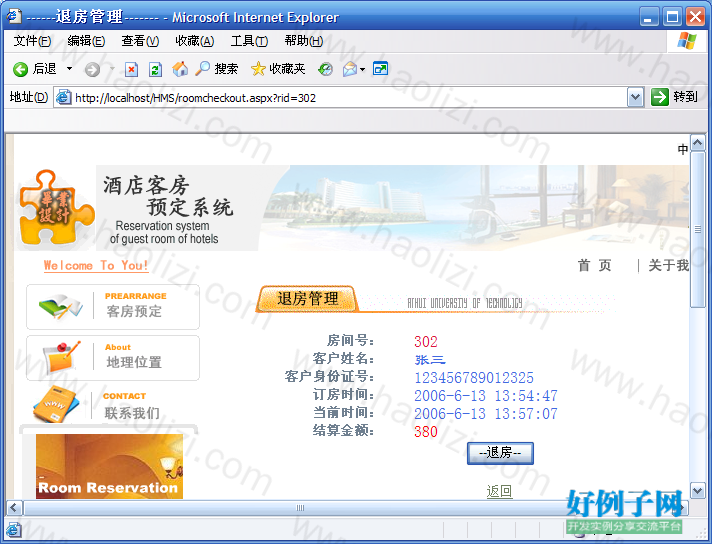Expand the address bar dropdown arrow

(635, 97)
